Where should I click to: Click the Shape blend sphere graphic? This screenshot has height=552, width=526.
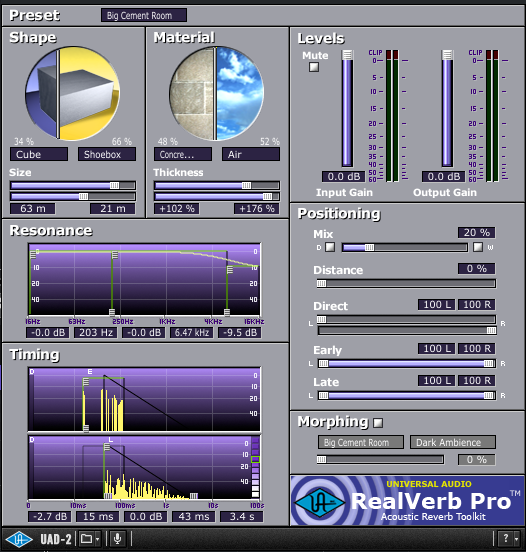(x=73, y=93)
